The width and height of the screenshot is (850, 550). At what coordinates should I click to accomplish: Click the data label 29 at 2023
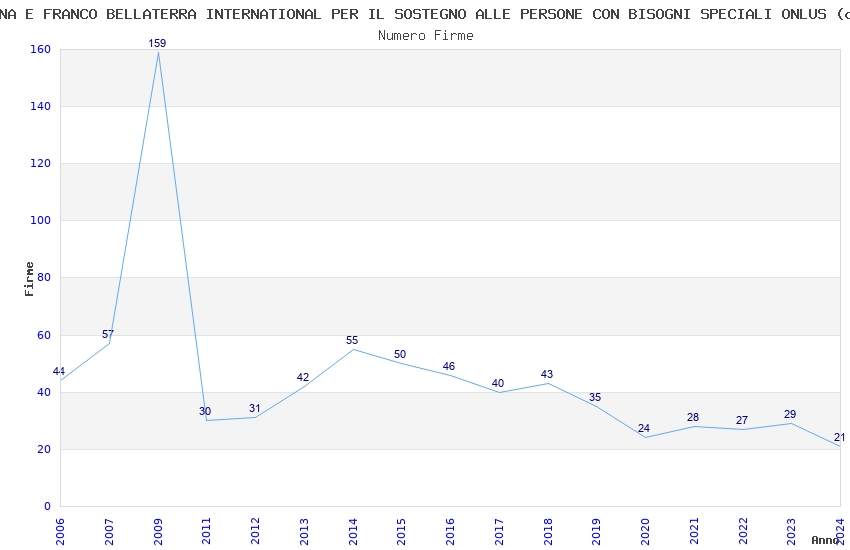pos(790,415)
